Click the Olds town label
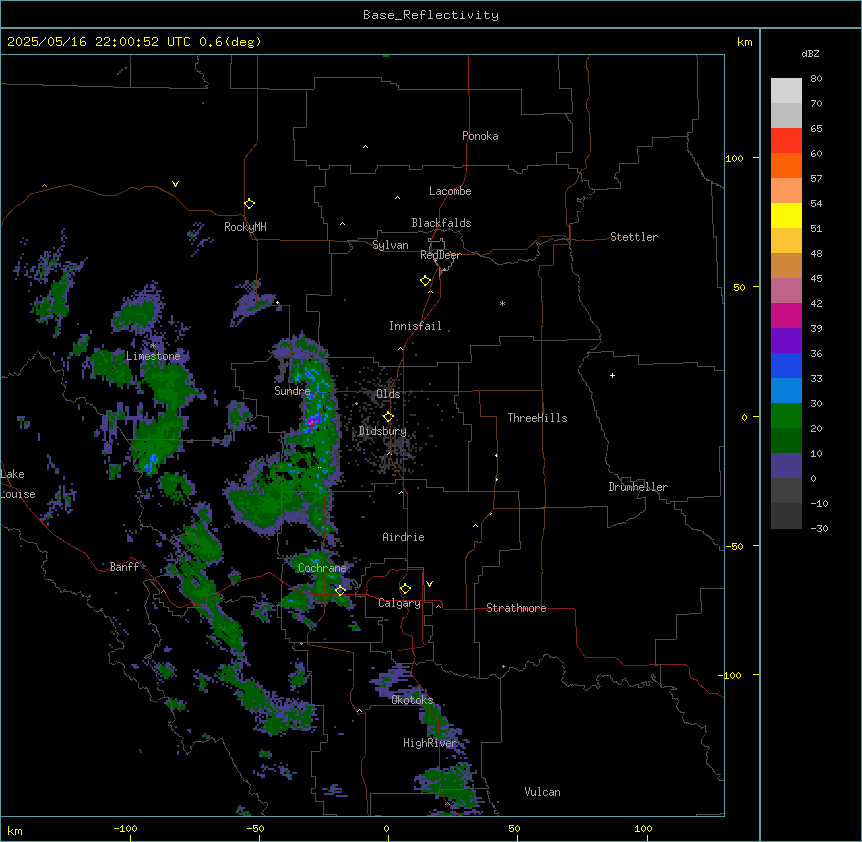This screenshot has width=862, height=842. (388, 394)
